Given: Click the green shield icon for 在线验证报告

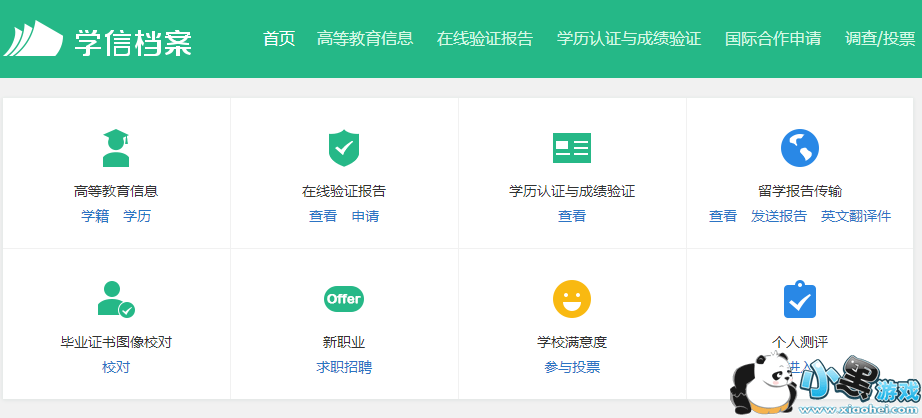Looking at the screenshot, I should (344, 148).
